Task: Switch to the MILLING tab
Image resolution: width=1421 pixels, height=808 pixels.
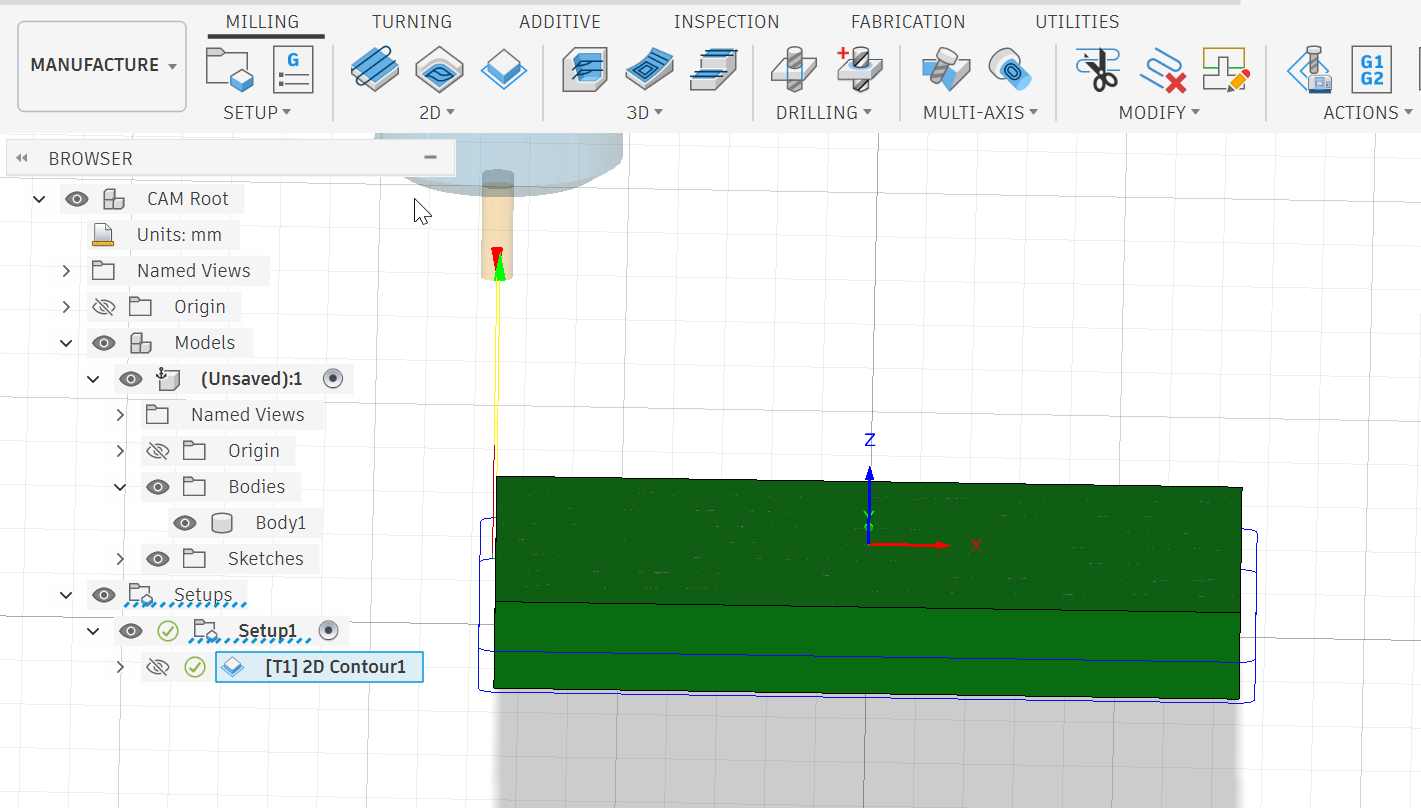Action: (262, 22)
